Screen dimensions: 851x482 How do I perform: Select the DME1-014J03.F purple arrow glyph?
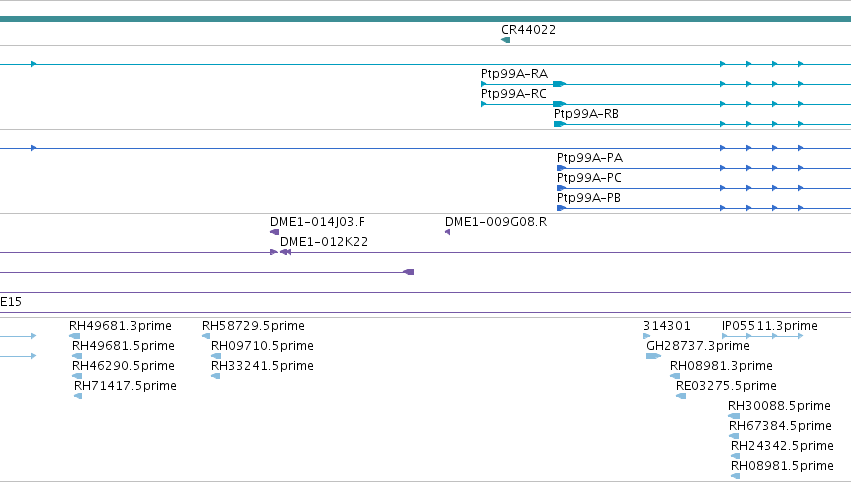(275, 232)
